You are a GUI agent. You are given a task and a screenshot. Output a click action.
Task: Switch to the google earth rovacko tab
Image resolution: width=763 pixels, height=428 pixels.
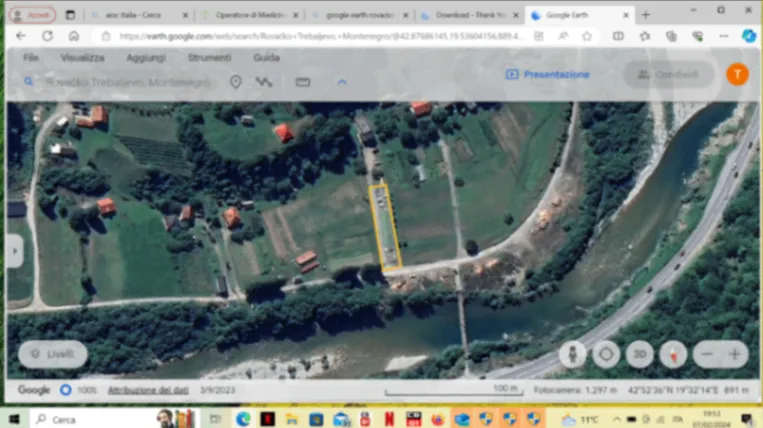[x=359, y=15]
